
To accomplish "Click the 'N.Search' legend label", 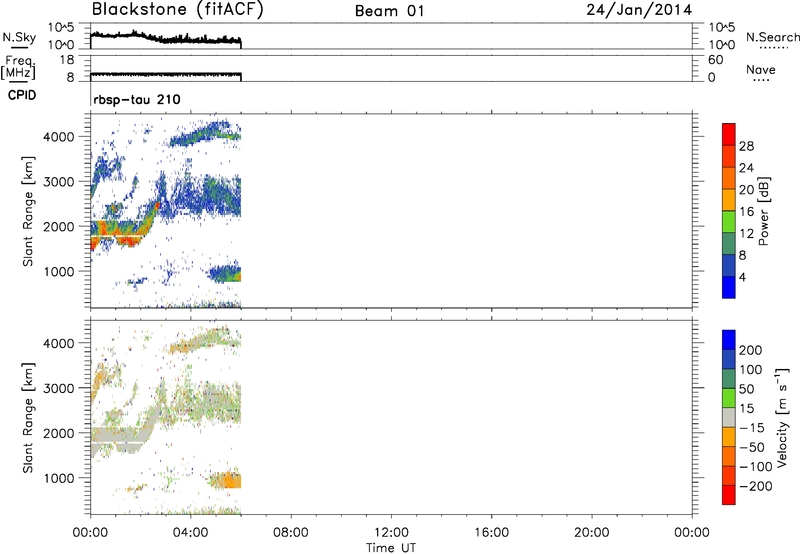I will [x=772, y=37].
